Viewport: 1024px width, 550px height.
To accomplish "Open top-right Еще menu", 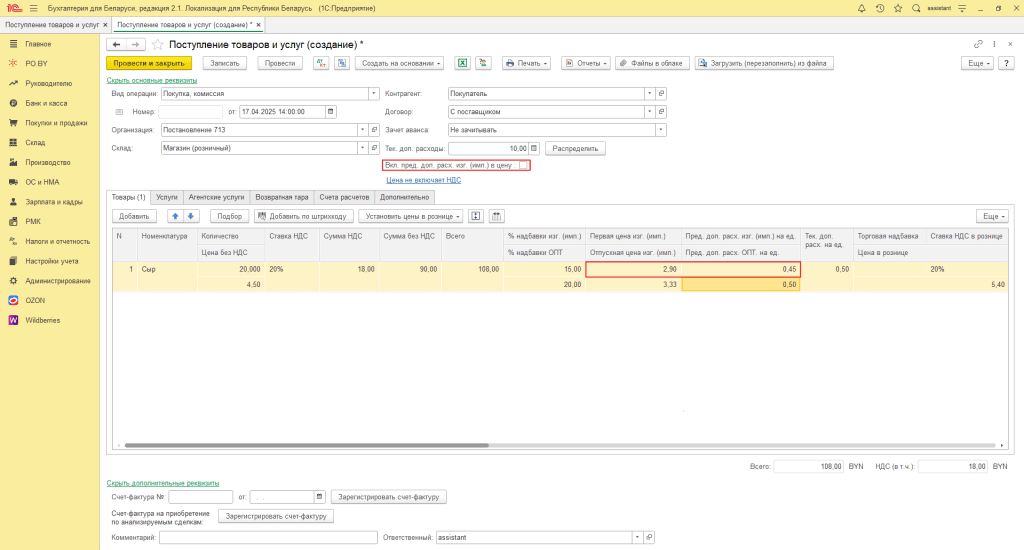I will (x=977, y=63).
